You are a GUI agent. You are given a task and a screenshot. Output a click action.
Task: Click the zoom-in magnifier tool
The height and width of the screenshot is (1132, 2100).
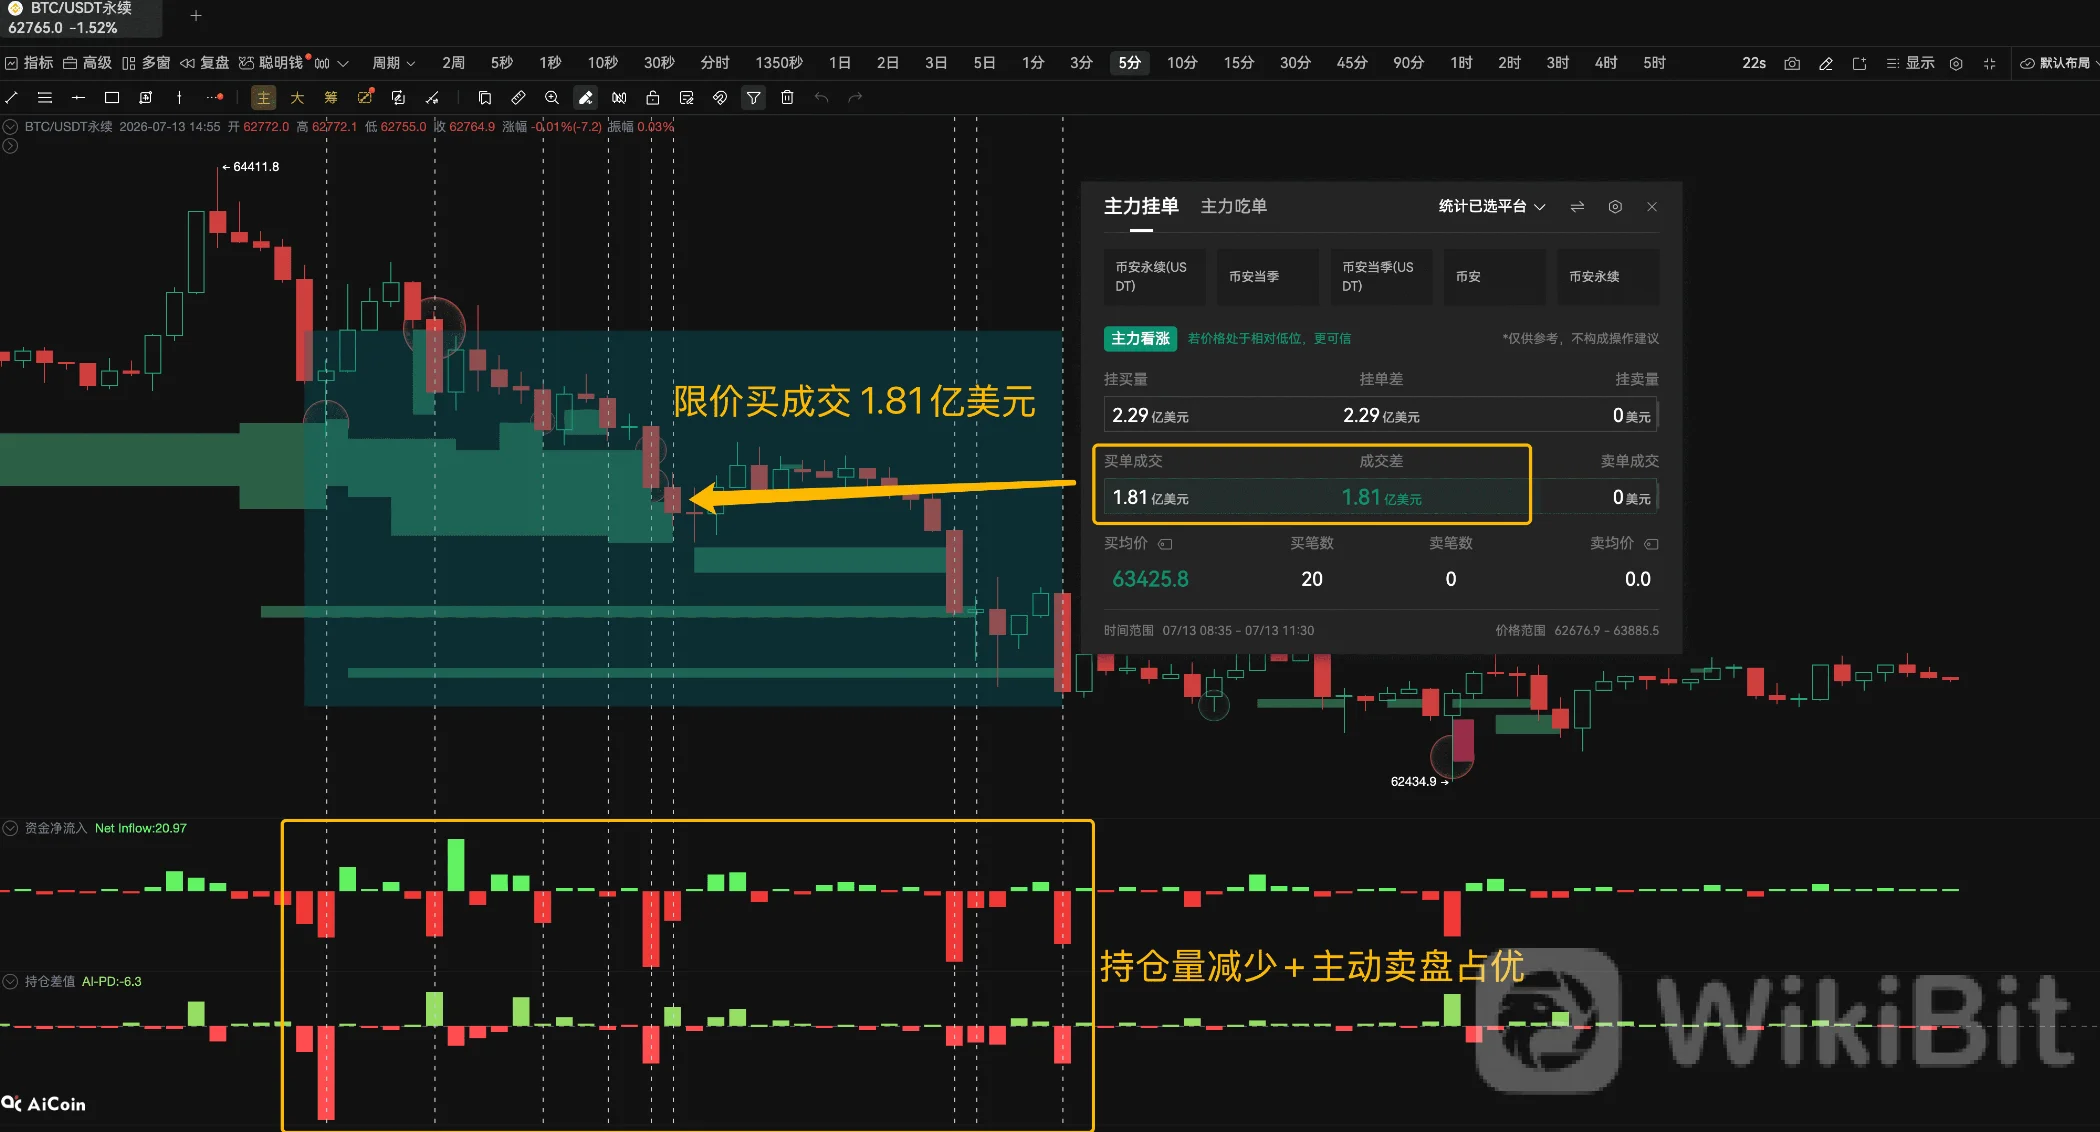click(x=552, y=98)
